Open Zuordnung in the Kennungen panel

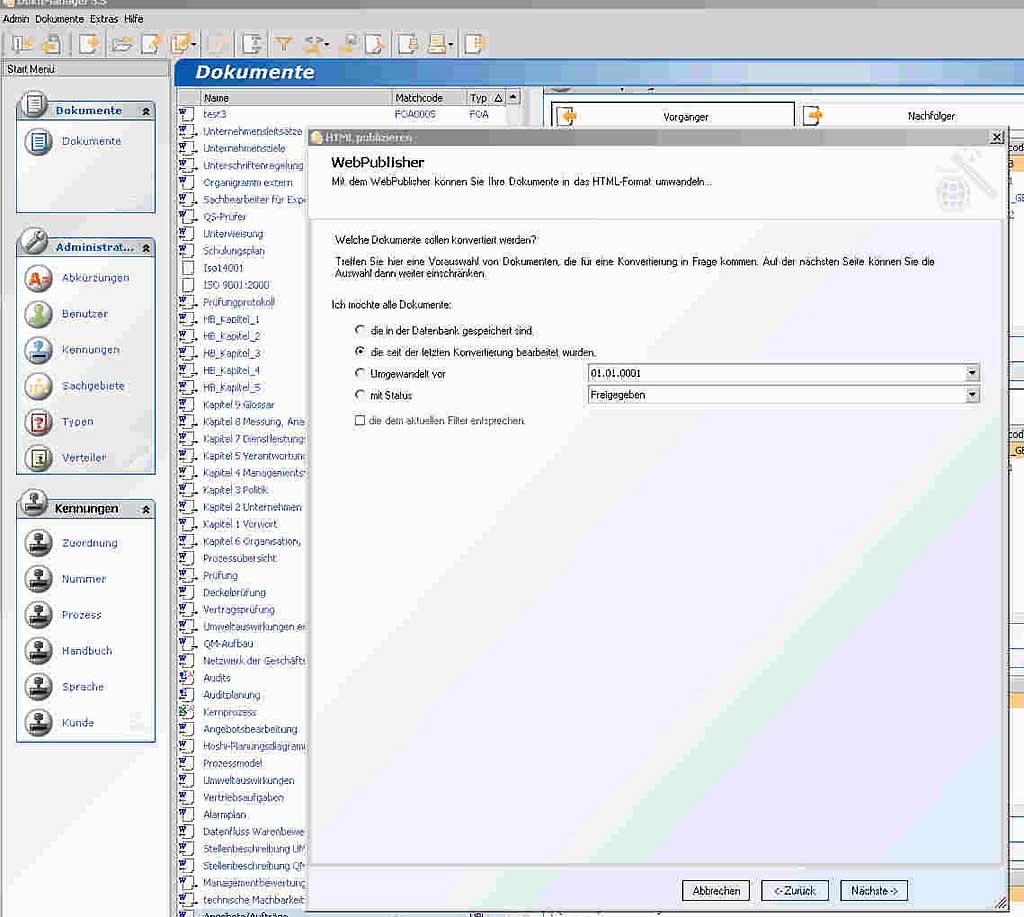click(90, 543)
